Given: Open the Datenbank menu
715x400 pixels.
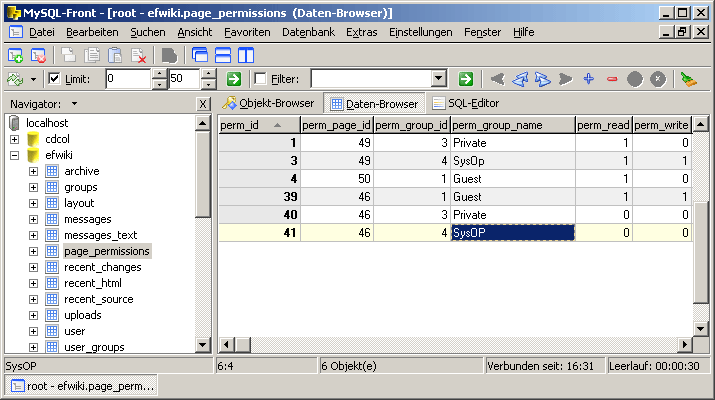Looking at the screenshot, I should coord(309,32).
